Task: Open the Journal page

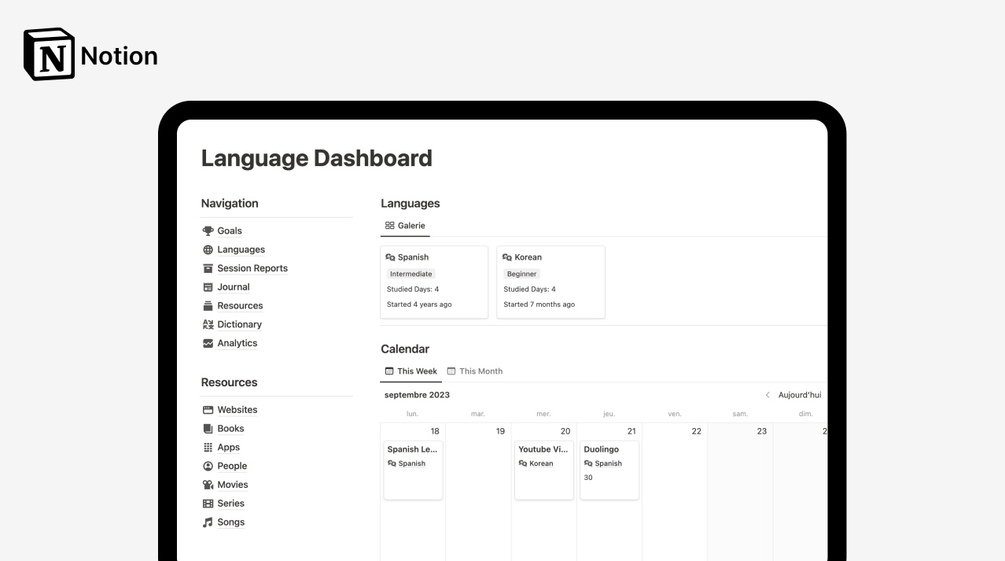Action: click(233, 287)
